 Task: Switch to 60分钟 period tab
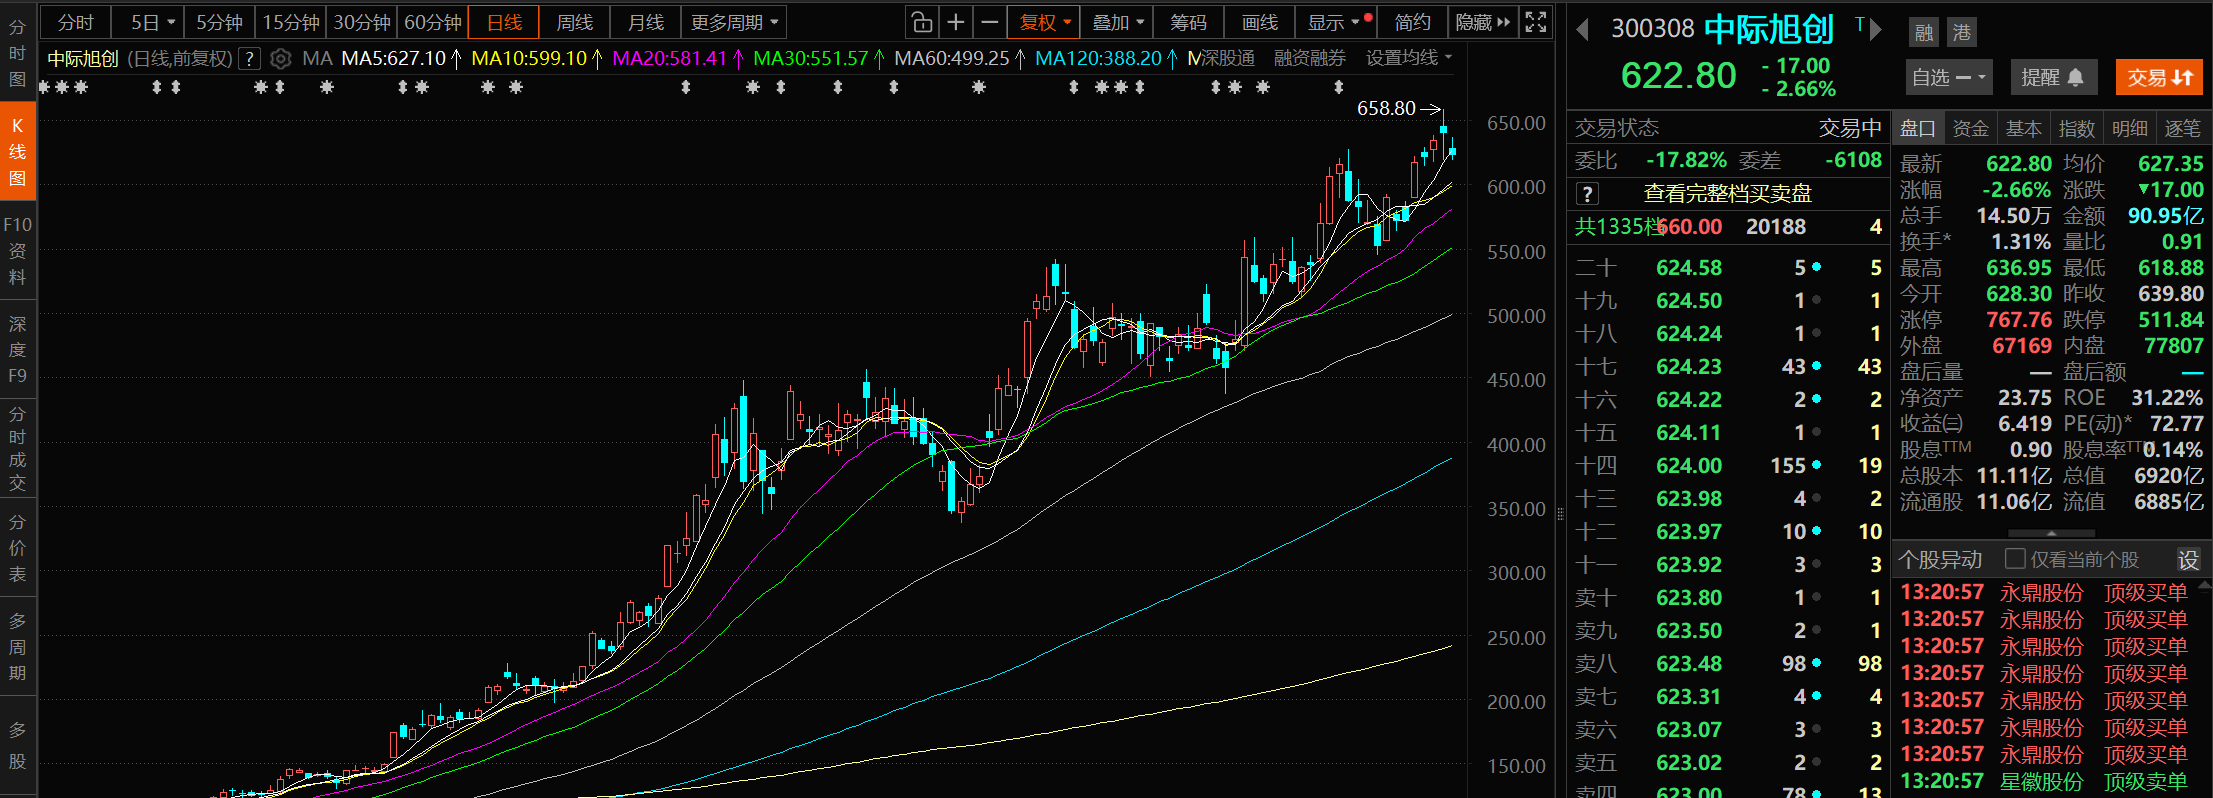pos(432,22)
